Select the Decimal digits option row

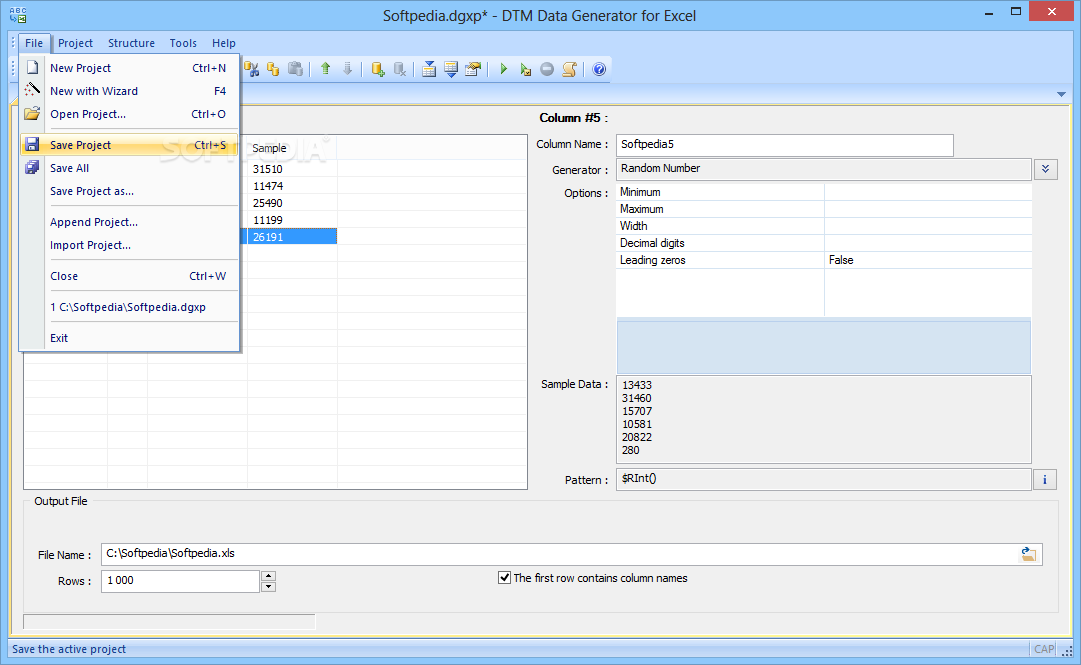pyautogui.click(x=824, y=243)
